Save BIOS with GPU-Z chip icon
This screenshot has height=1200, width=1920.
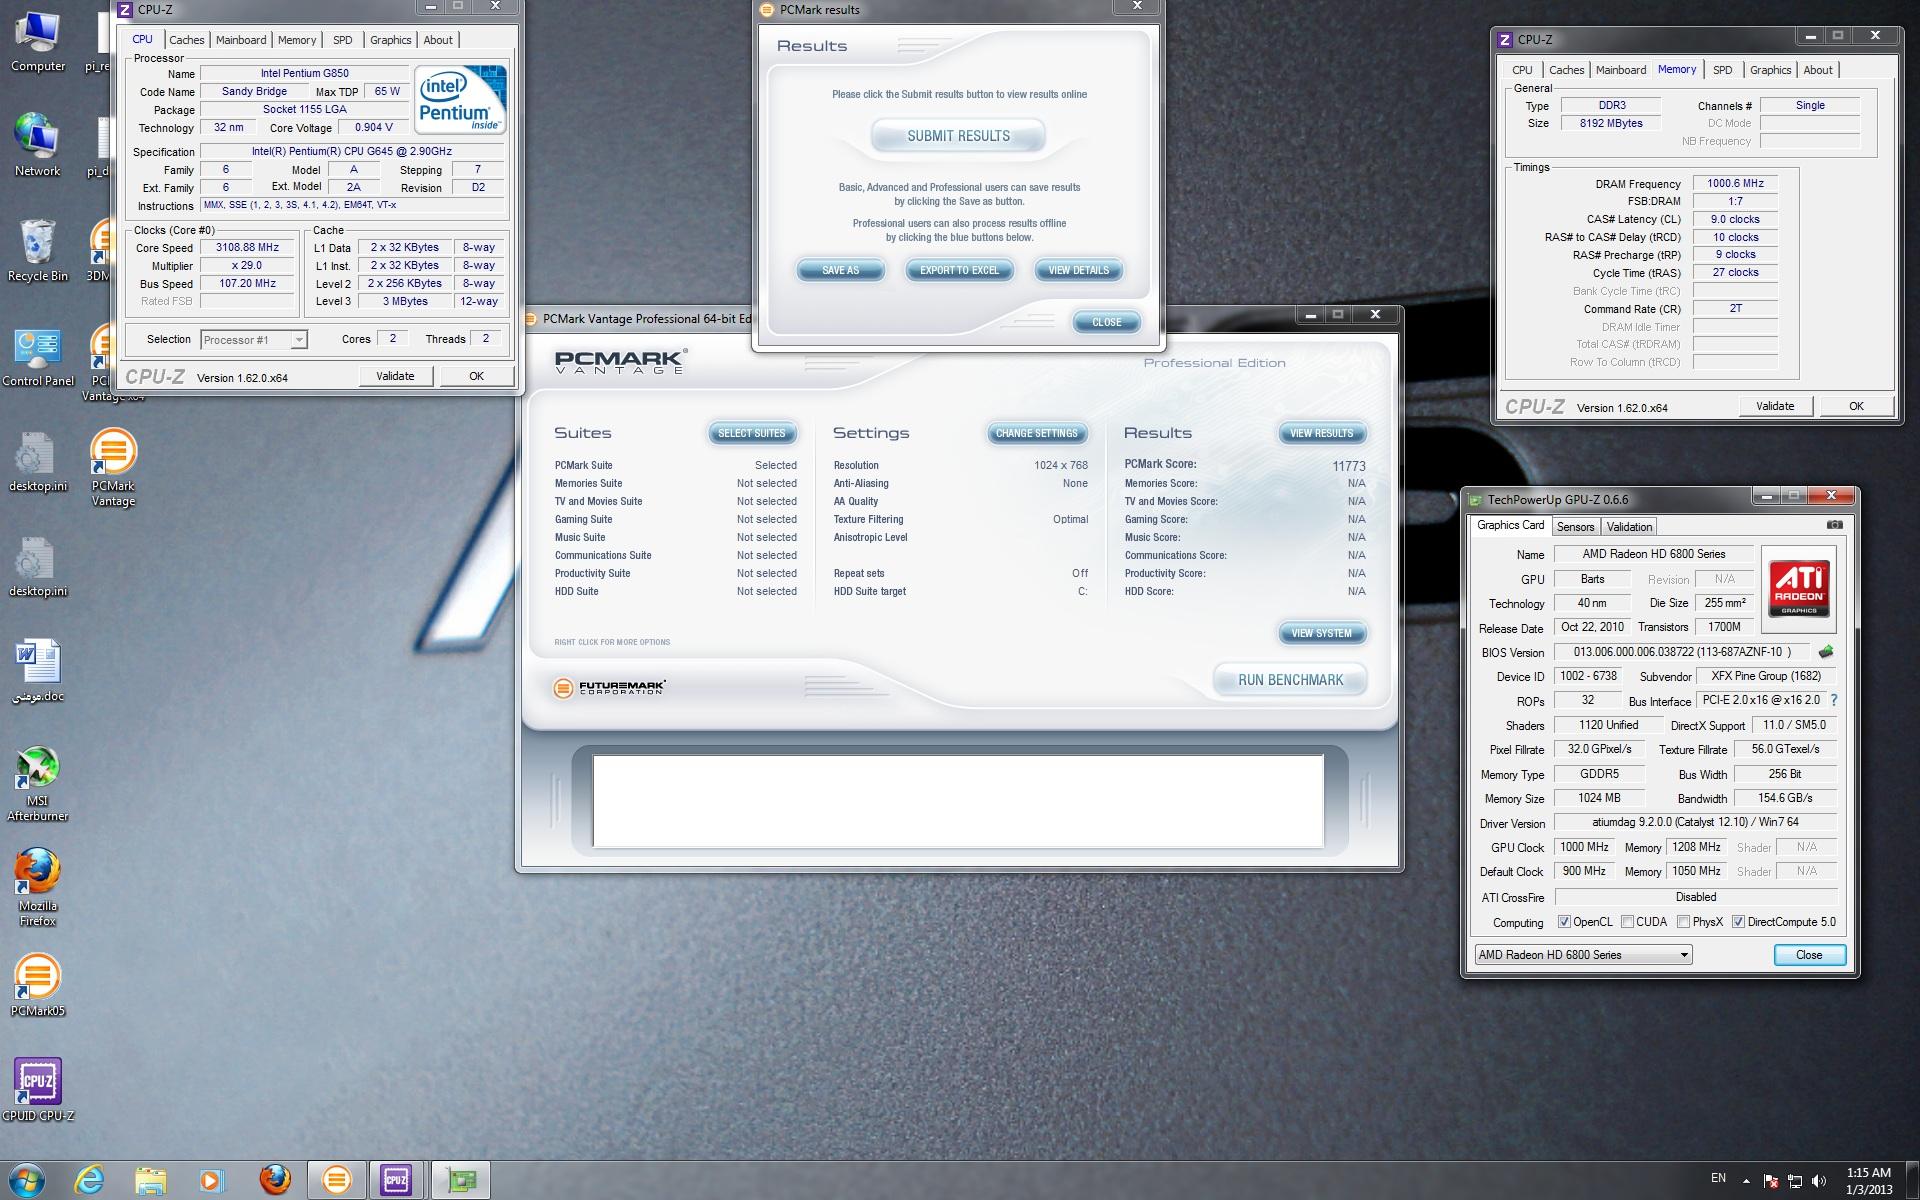click(x=1826, y=652)
